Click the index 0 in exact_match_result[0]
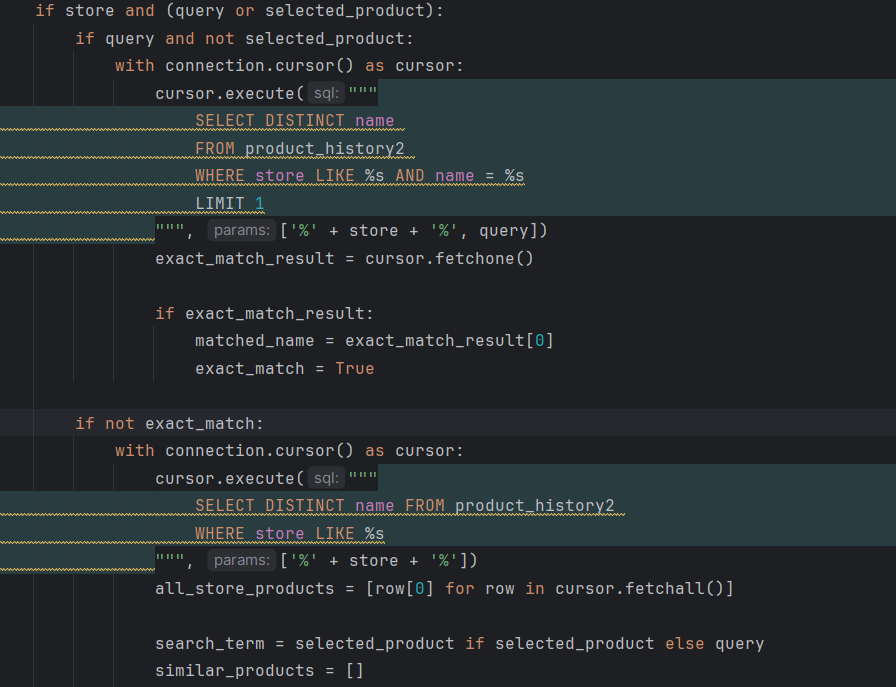 click(x=539, y=341)
